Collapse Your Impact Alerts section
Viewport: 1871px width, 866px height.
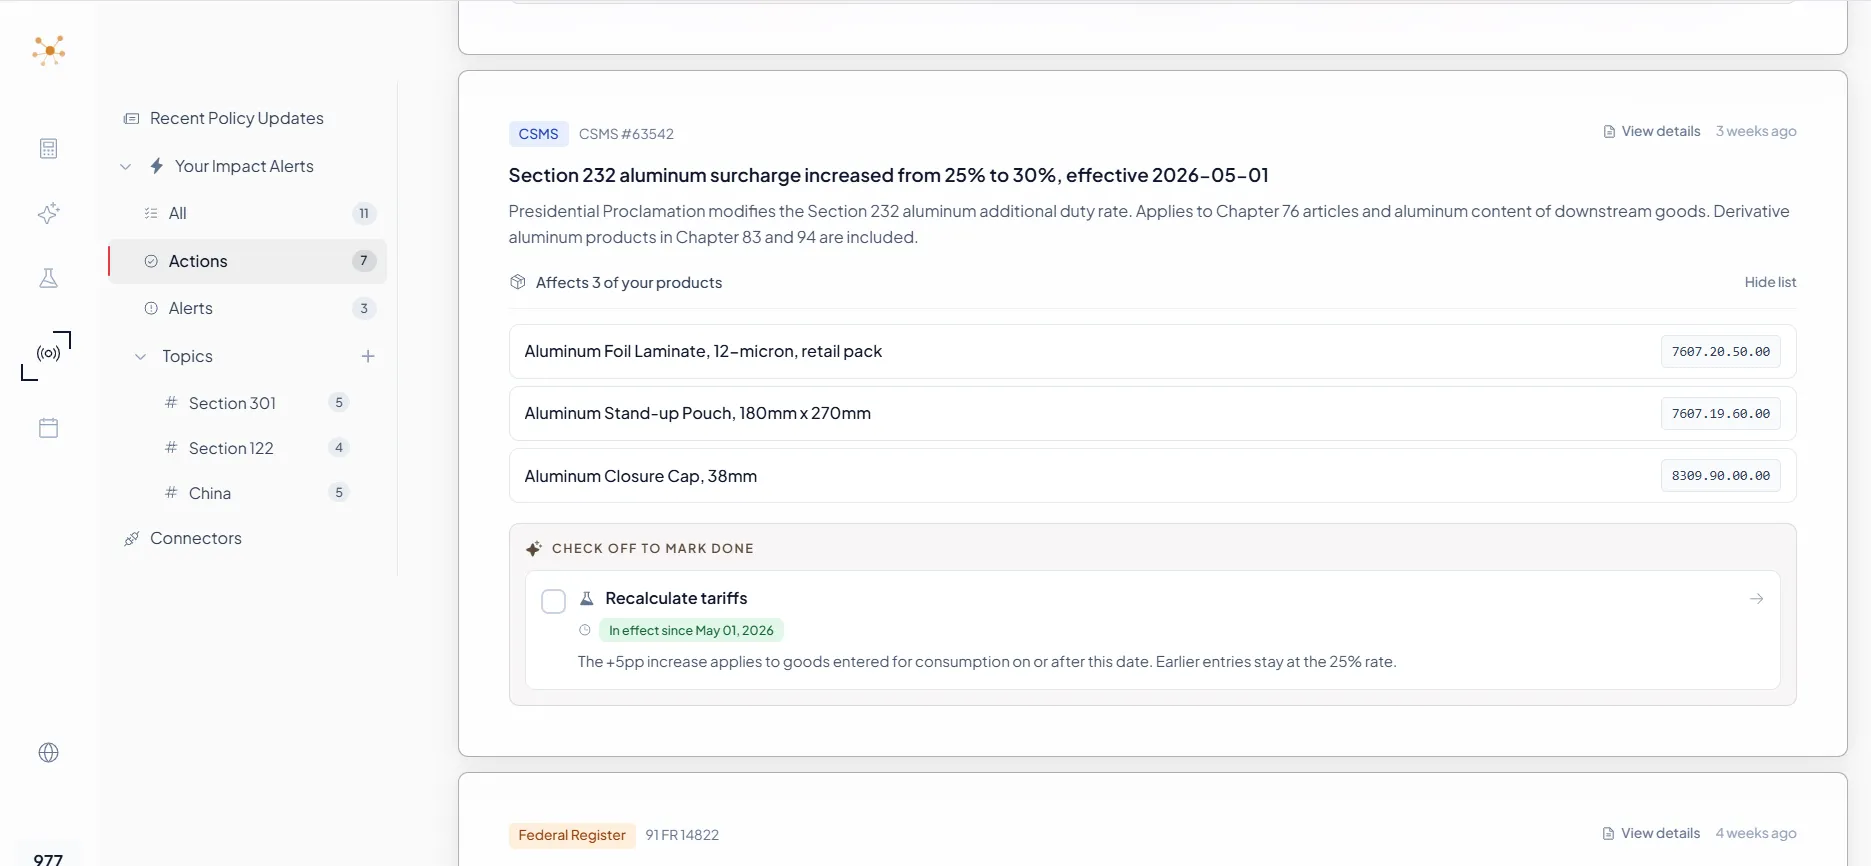(125, 167)
